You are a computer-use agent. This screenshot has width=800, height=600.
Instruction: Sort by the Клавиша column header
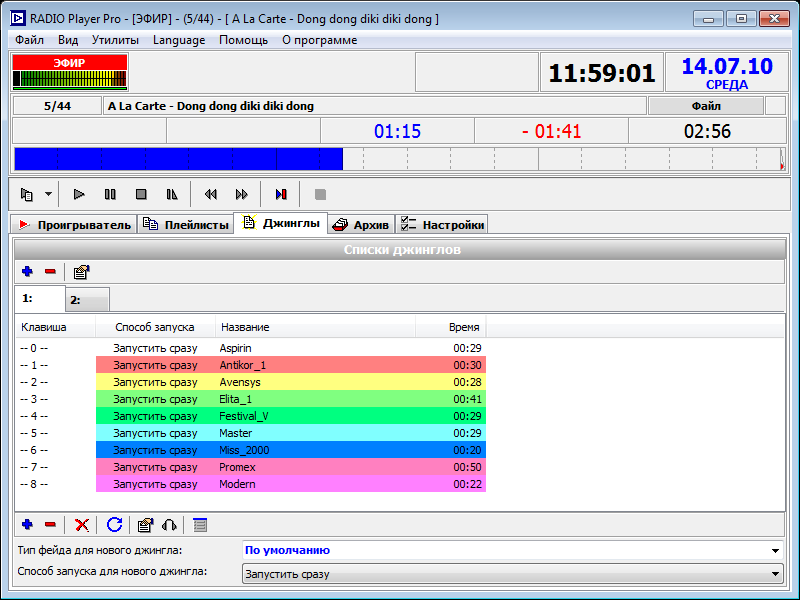click(56, 327)
